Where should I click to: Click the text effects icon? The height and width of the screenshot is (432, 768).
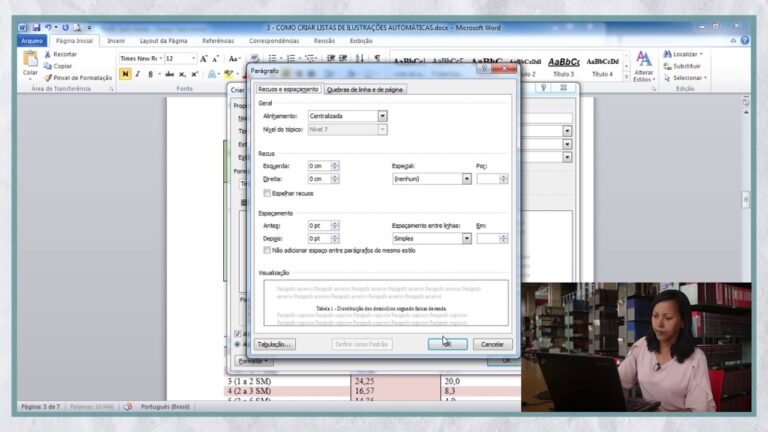[212, 74]
